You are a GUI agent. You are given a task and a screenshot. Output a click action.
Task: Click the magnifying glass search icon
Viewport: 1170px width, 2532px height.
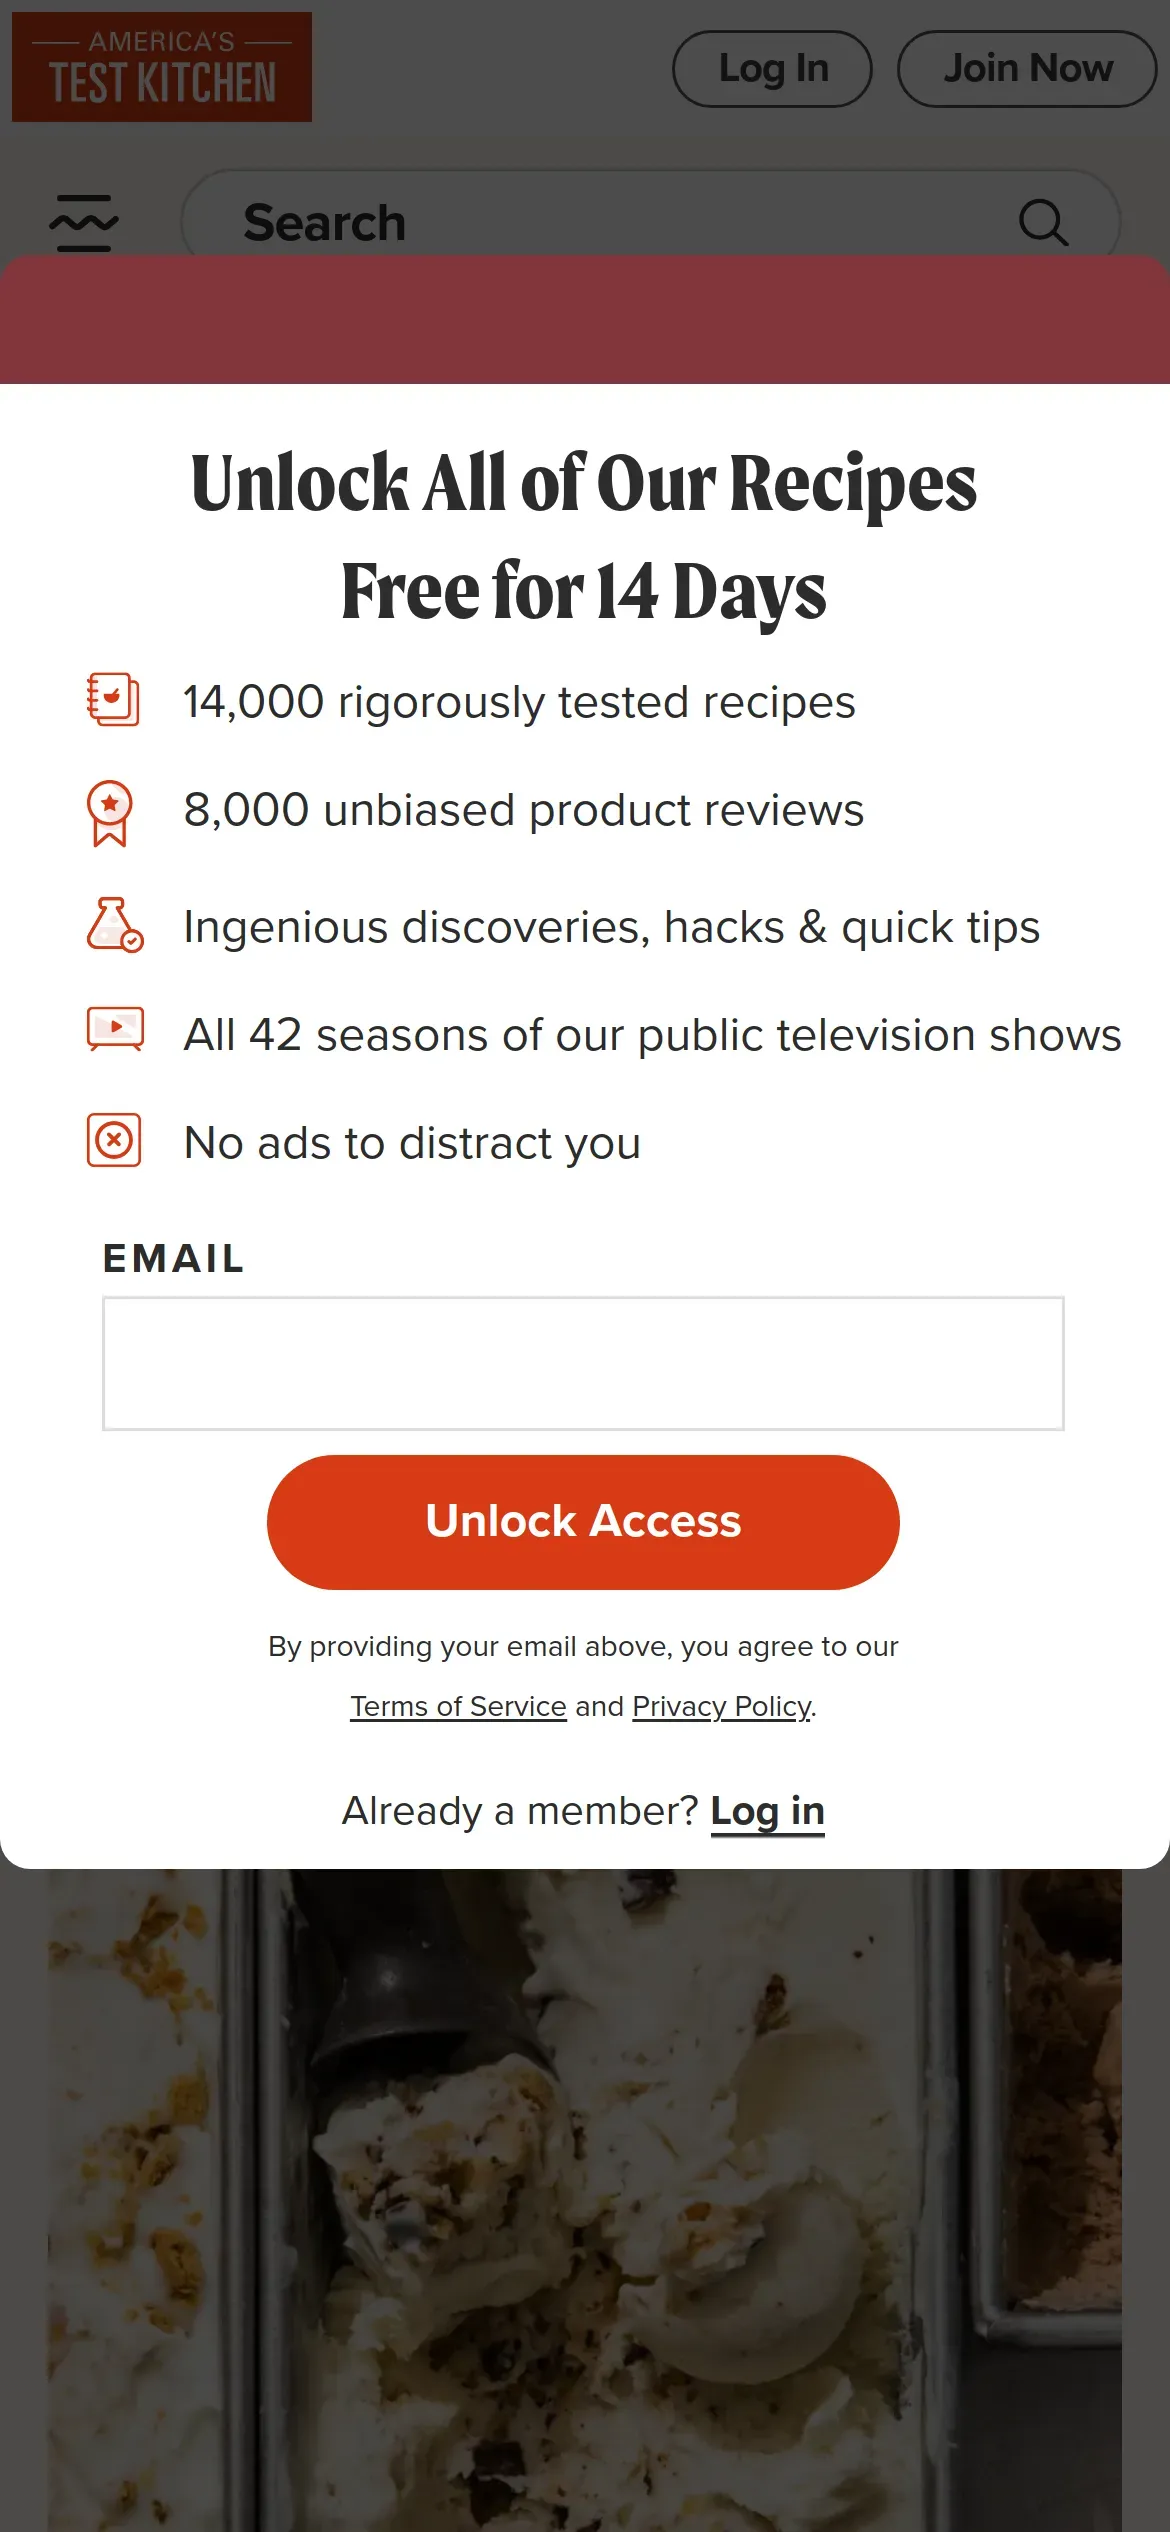[x=1043, y=222]
